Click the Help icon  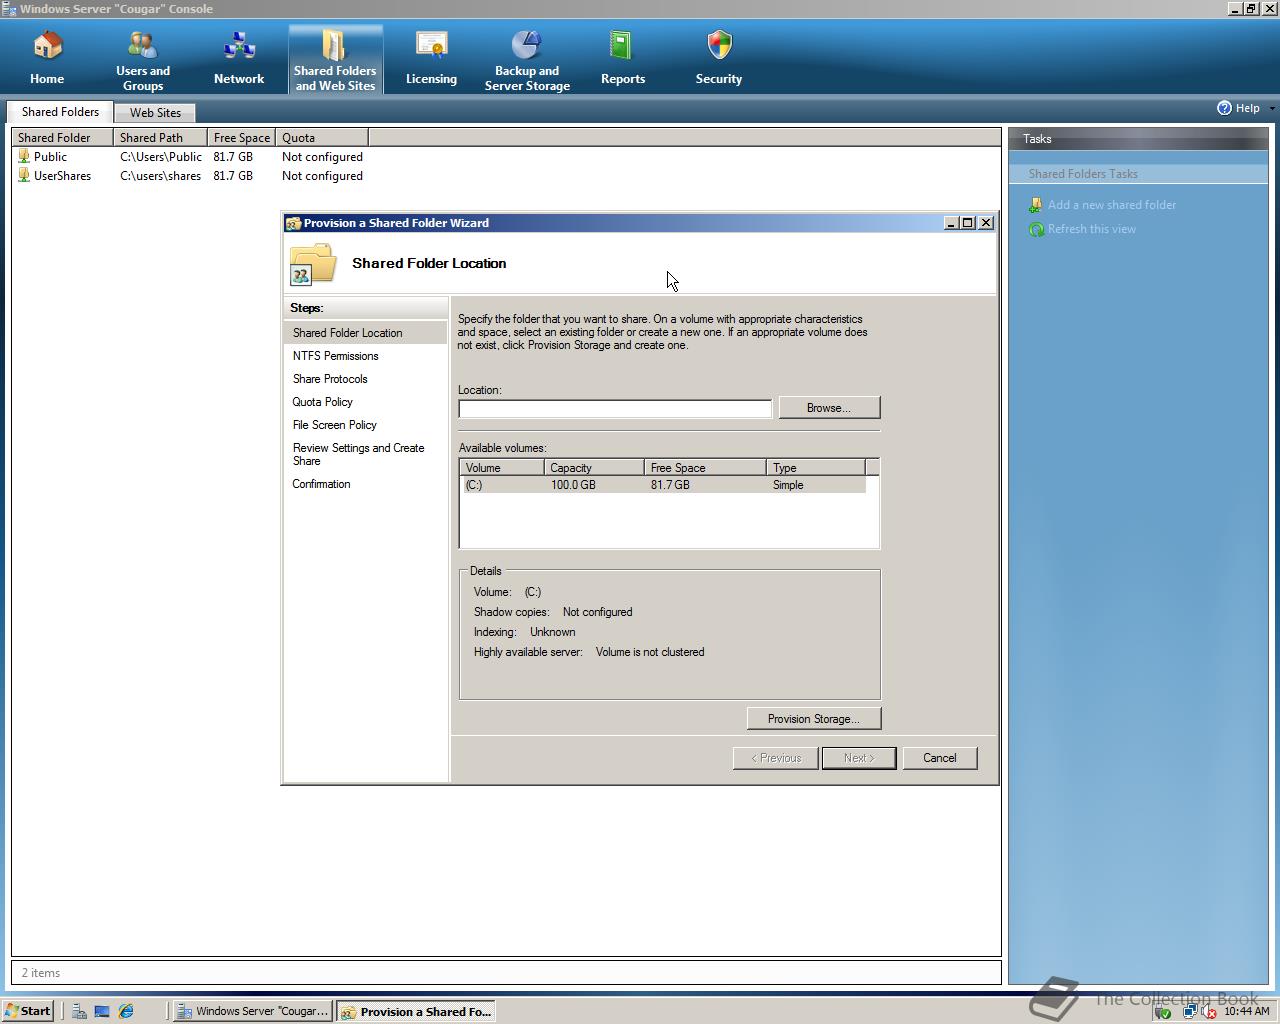point(1224,108)
